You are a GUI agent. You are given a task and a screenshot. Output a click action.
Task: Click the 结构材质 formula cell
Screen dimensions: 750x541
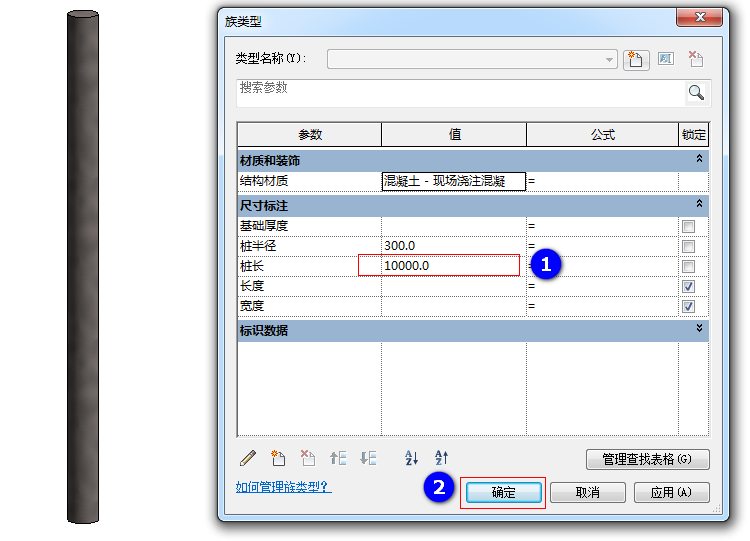pyautogui.click(x=603, y=181)
